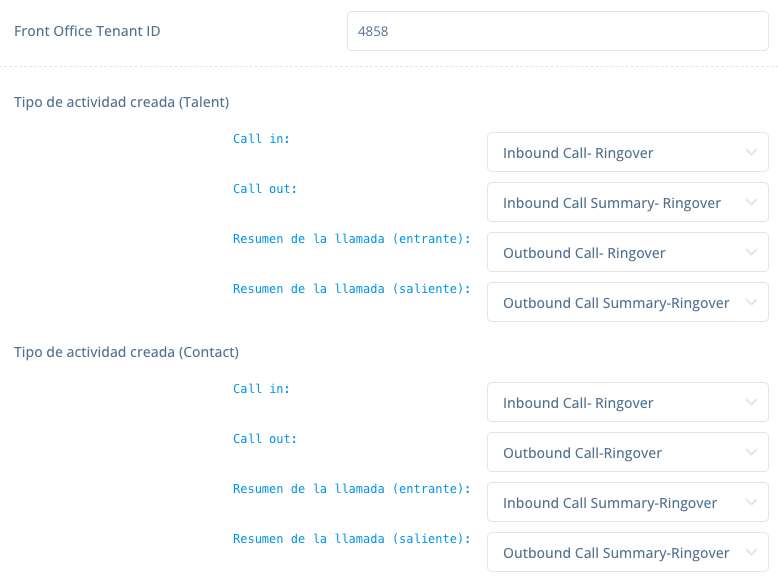Click 'Resumen de la llamada (saliente):' under Talent
Viewport: 778px width, 581px height.
point(352,289)
